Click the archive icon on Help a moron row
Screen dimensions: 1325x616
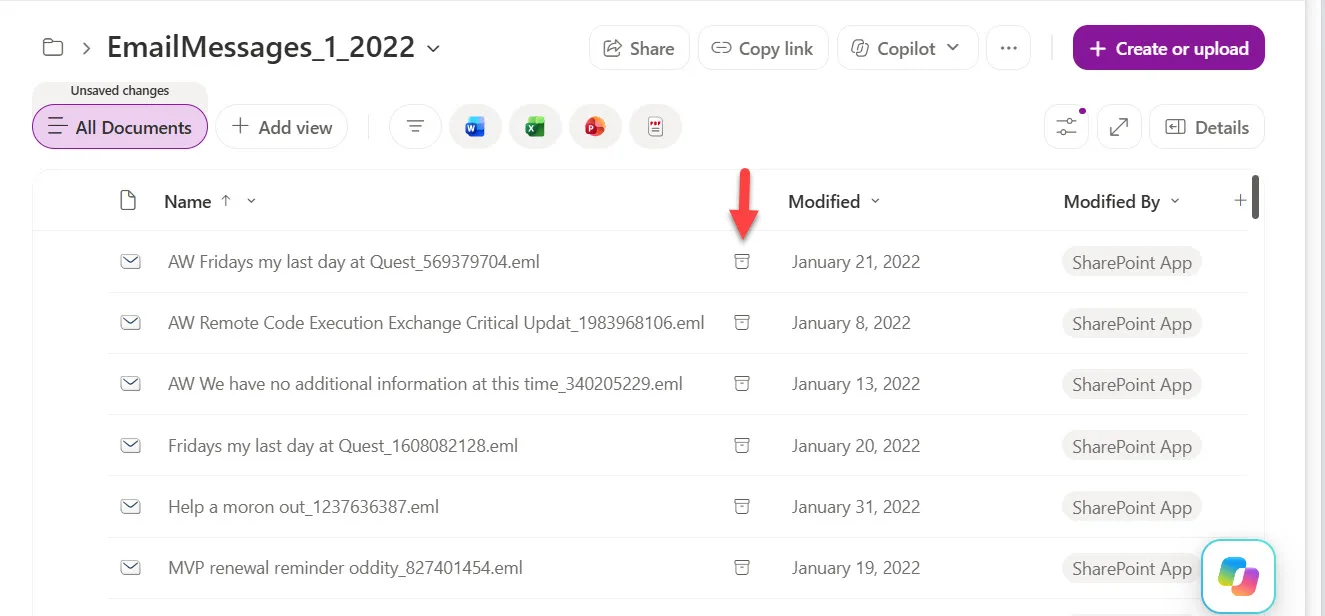point(742,507)
